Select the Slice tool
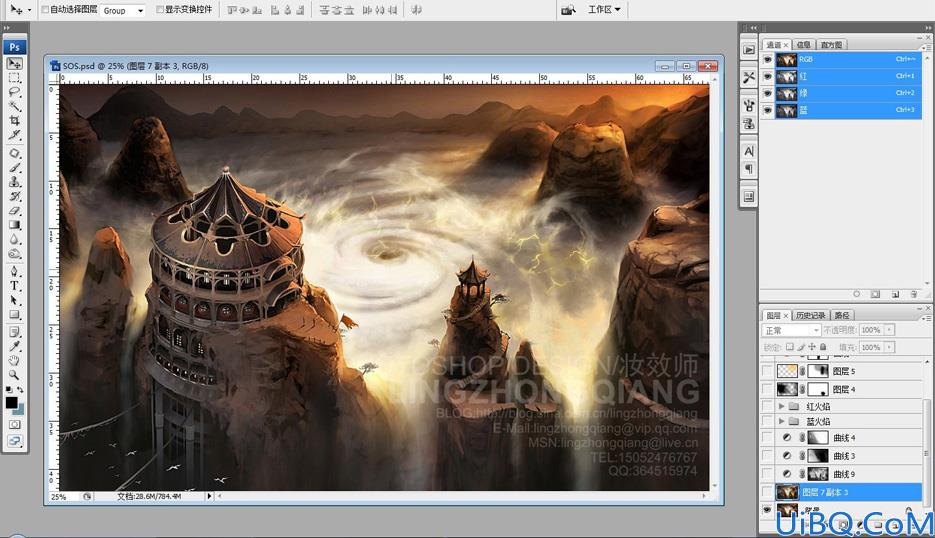The width and height of the screenshot is (935, 538). (x=14, y=135)
